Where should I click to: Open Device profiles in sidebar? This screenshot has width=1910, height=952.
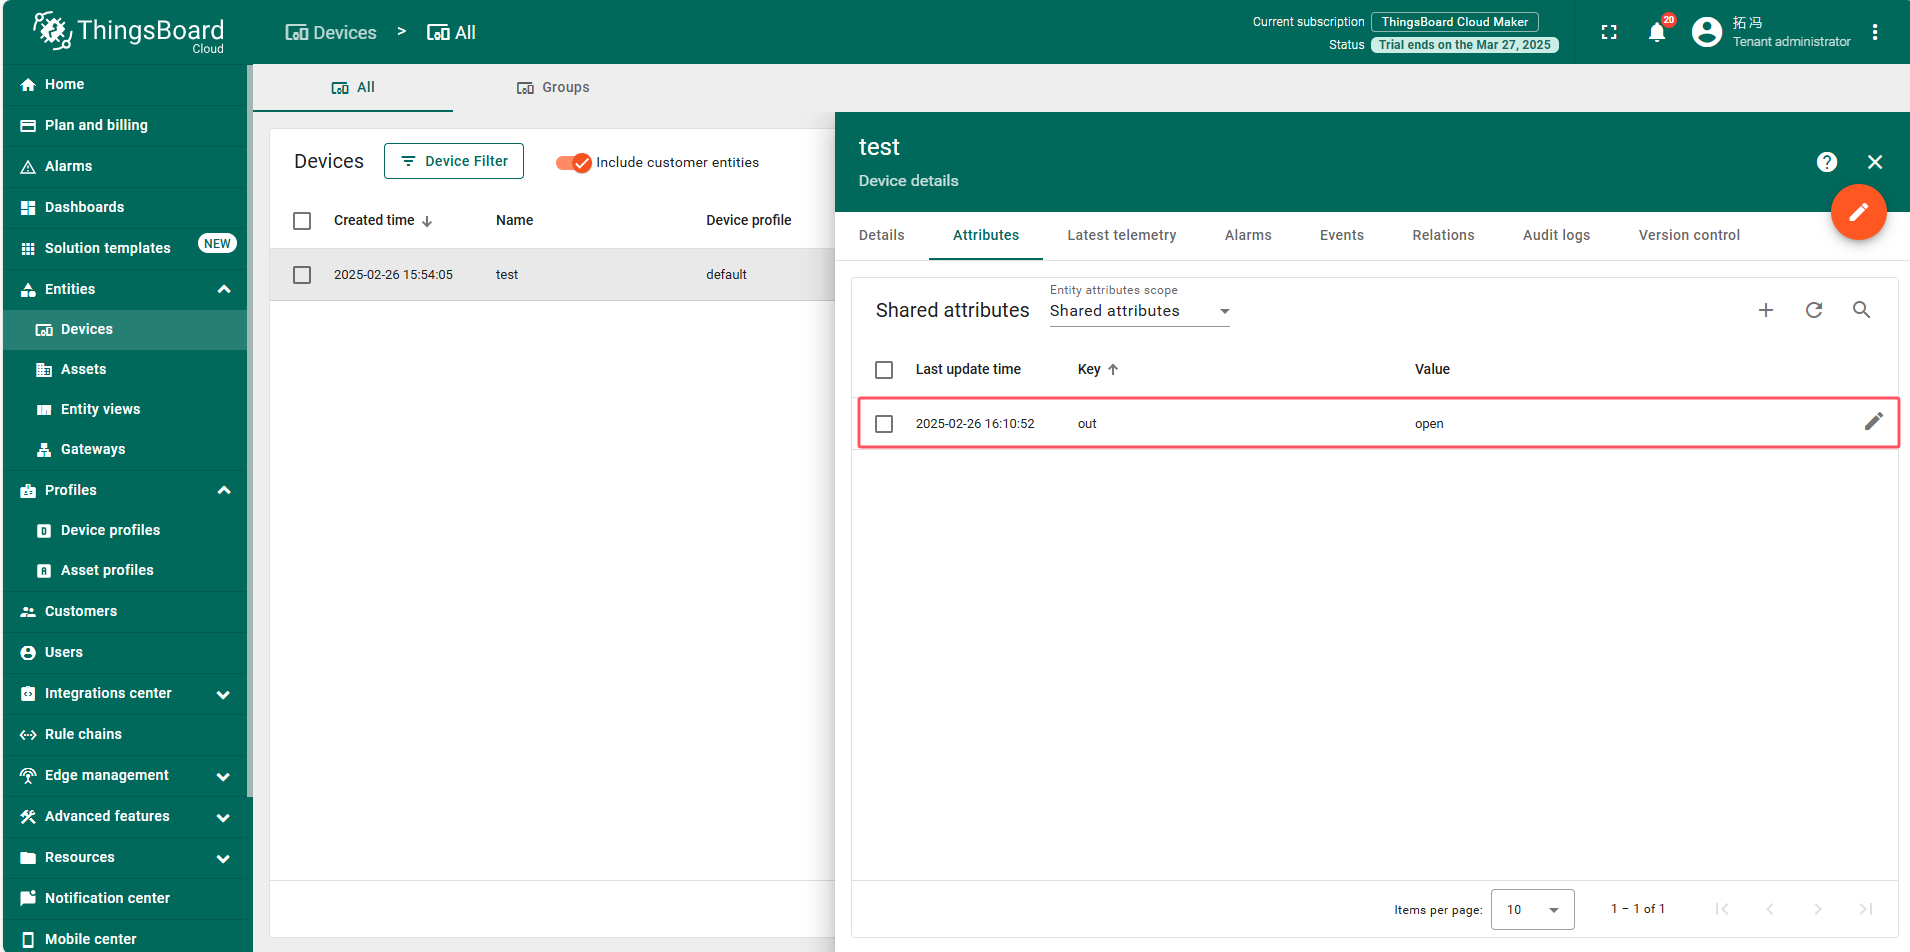coord(125,530)
